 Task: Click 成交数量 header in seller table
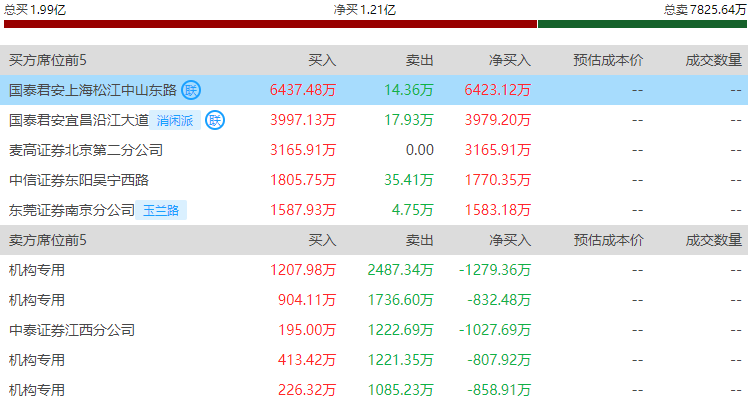coord(714,240)
